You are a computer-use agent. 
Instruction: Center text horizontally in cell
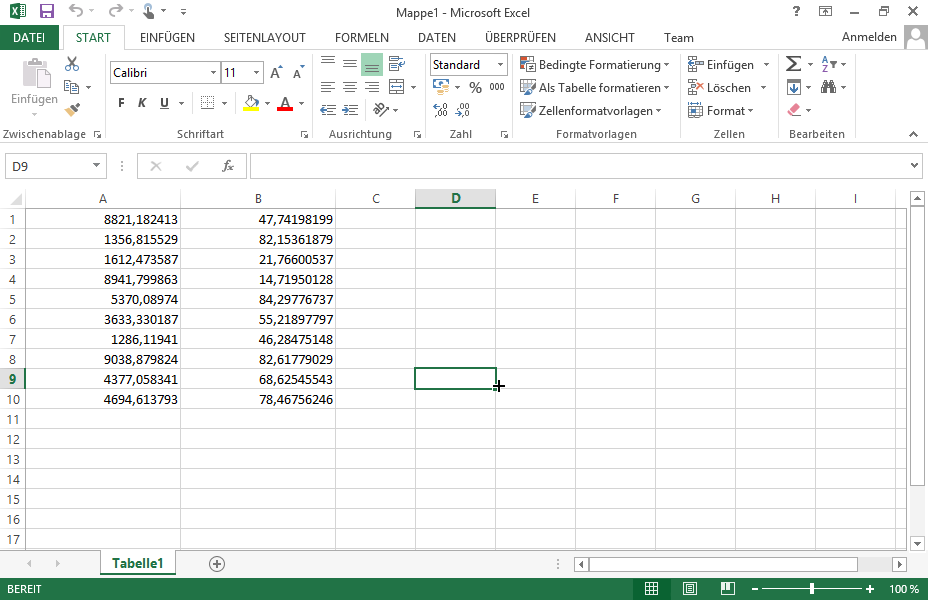click(x=350, y=87)
